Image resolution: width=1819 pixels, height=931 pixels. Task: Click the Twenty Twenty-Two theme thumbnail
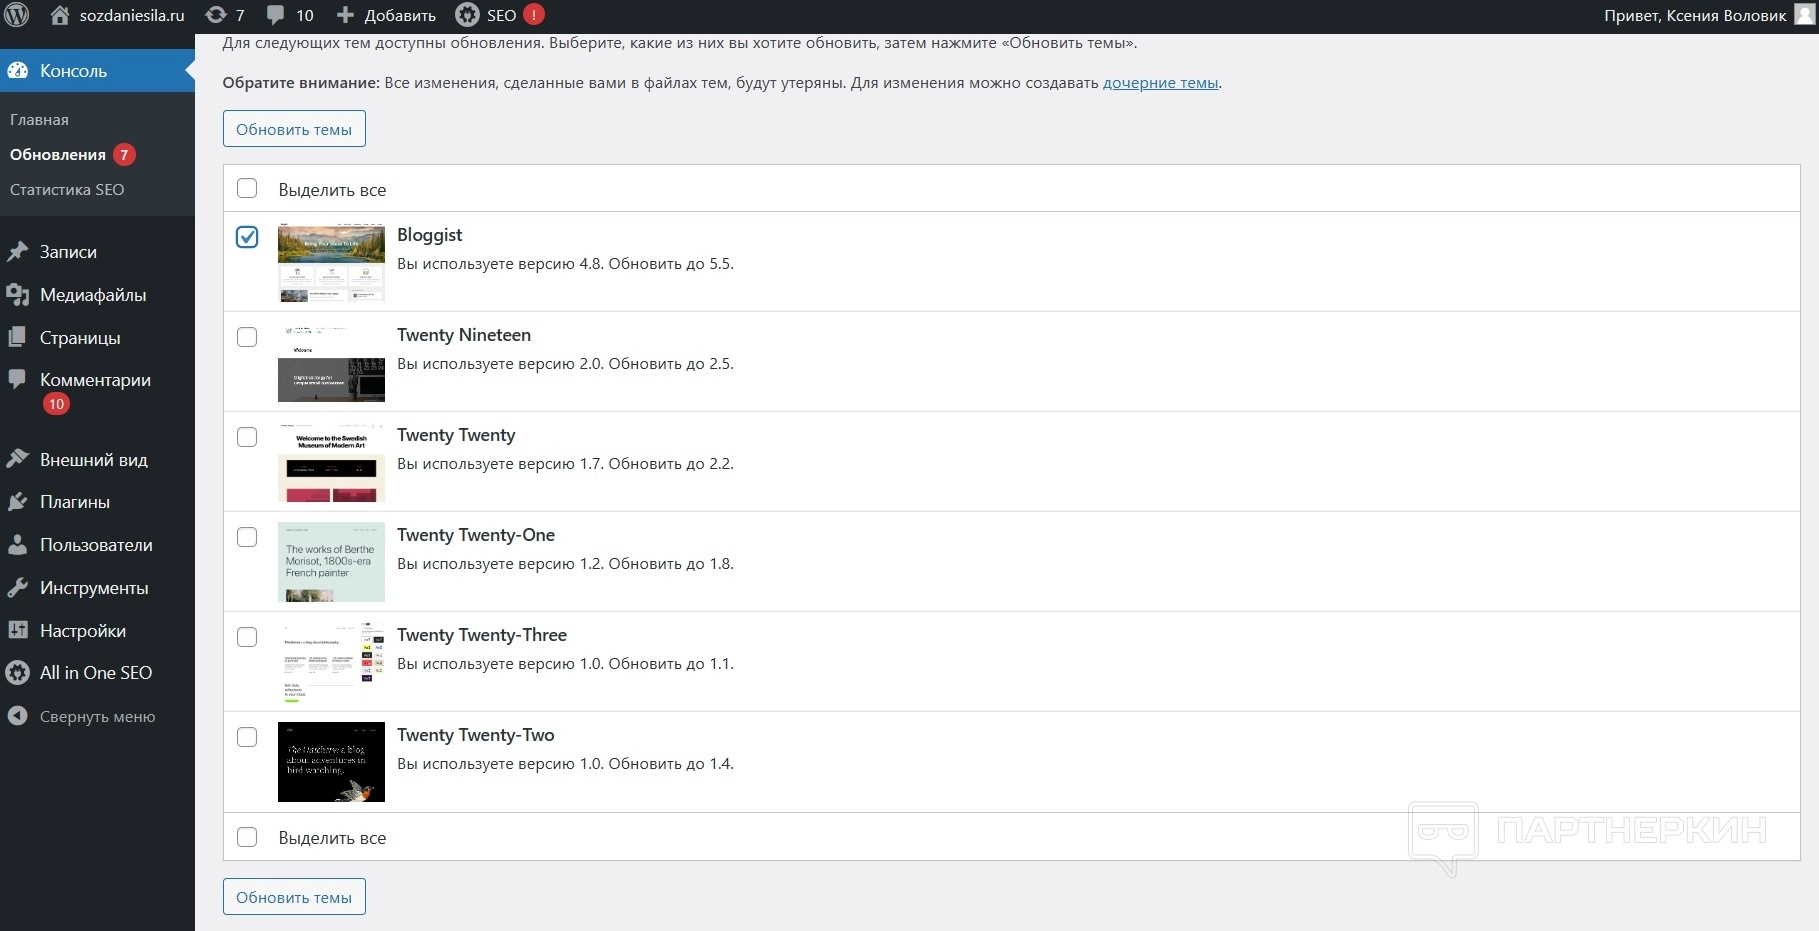(331, 762)
